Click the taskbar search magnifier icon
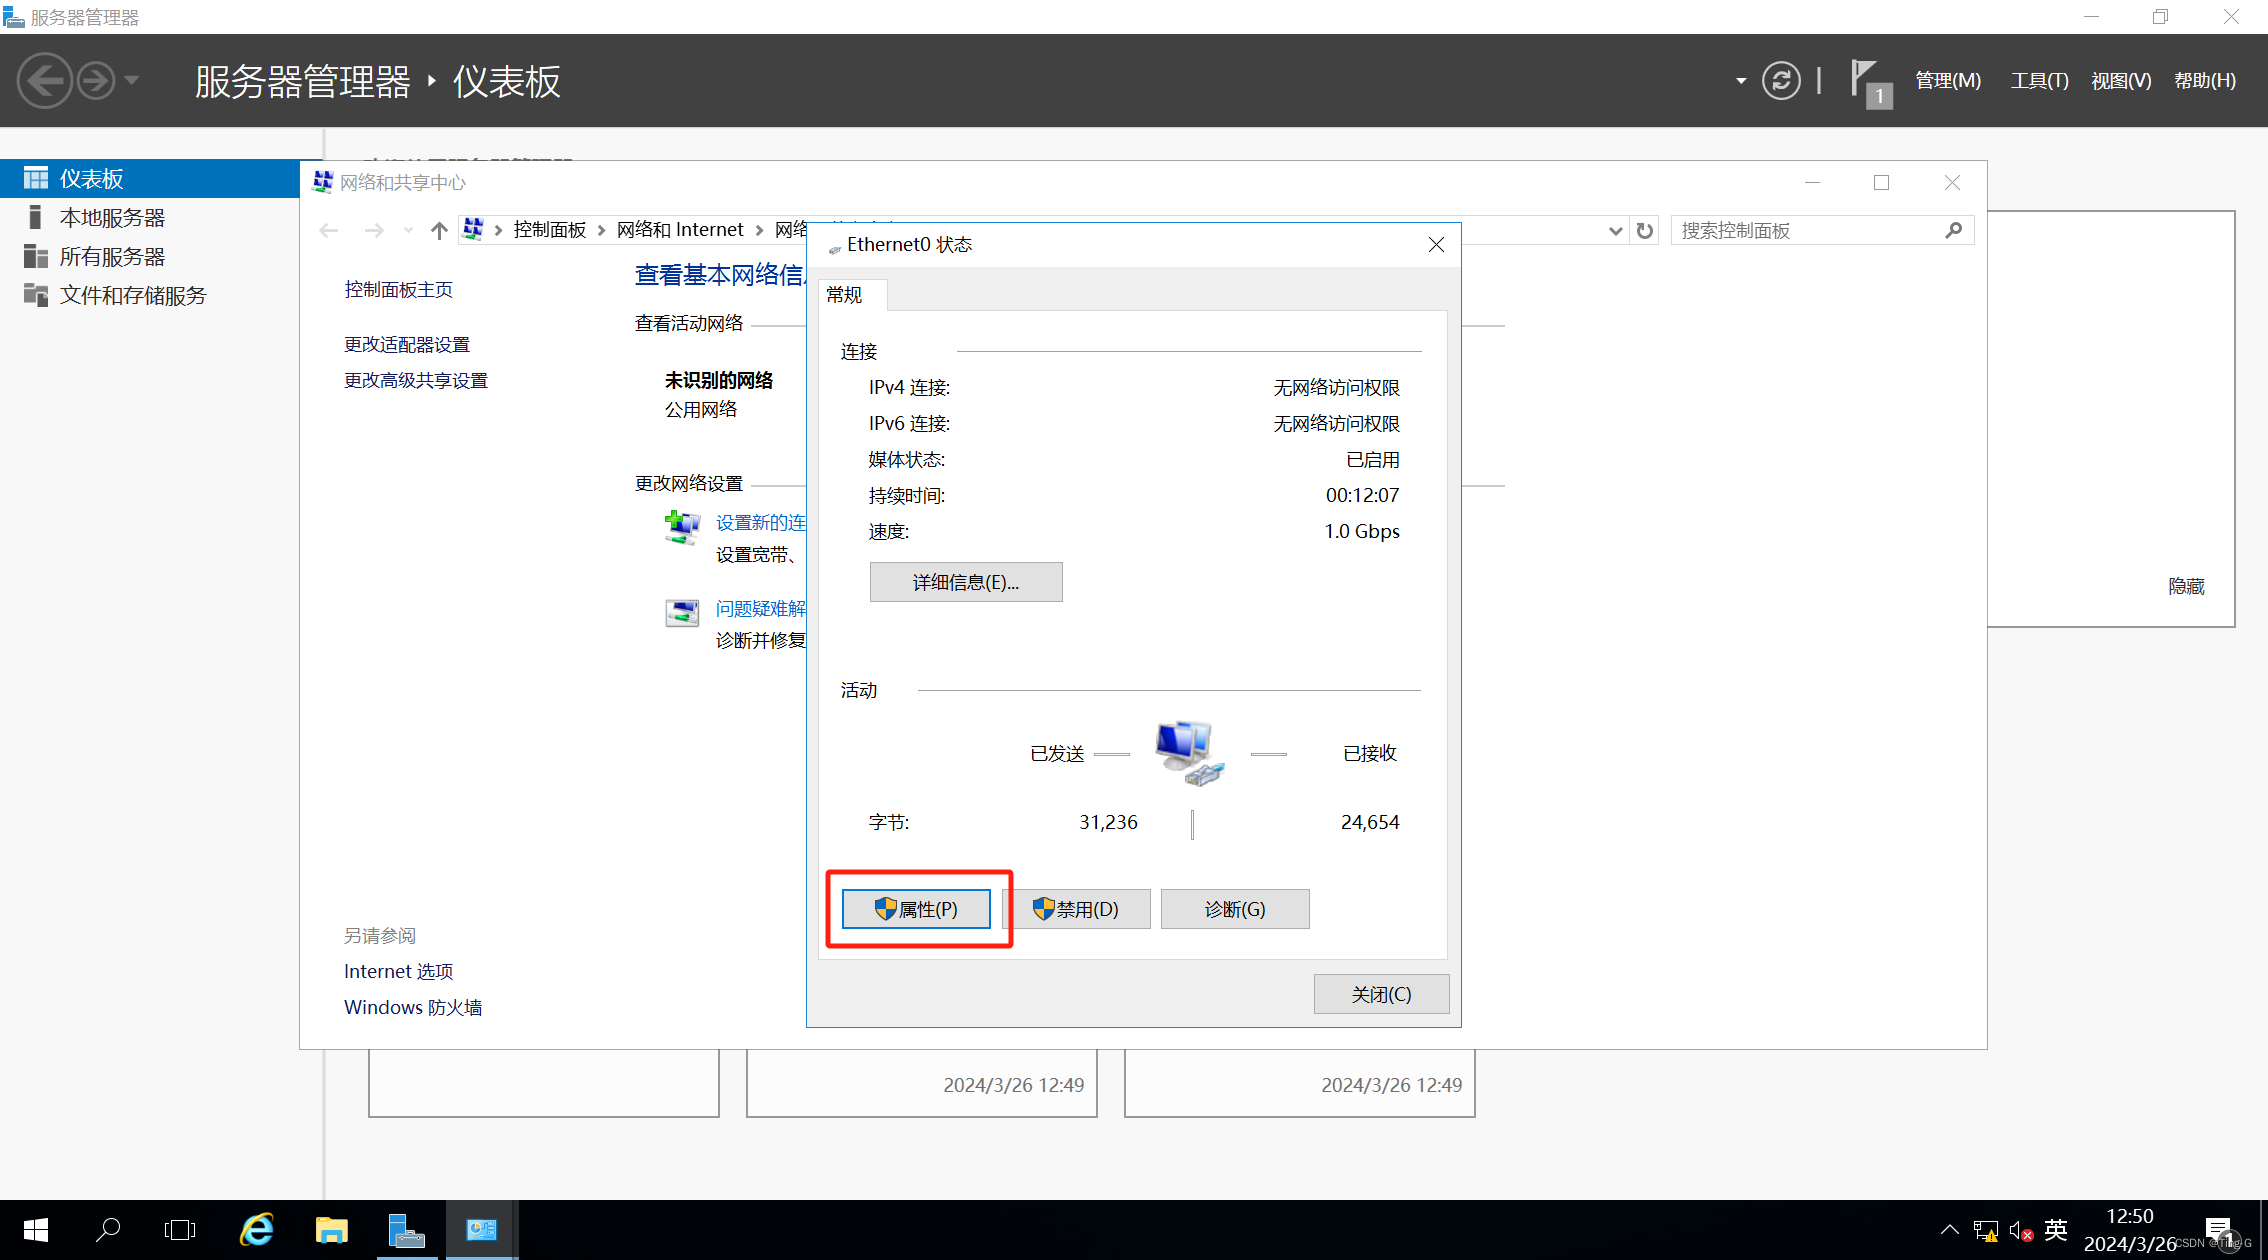 click(x=108, y=1229)
